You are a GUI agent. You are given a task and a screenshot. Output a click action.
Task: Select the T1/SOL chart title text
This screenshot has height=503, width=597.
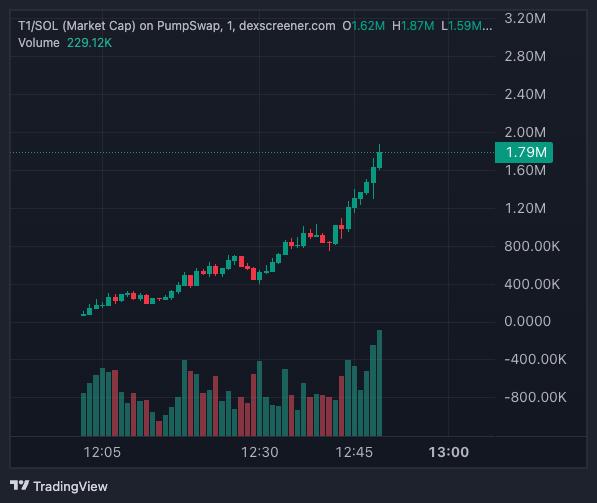[177, 26]
